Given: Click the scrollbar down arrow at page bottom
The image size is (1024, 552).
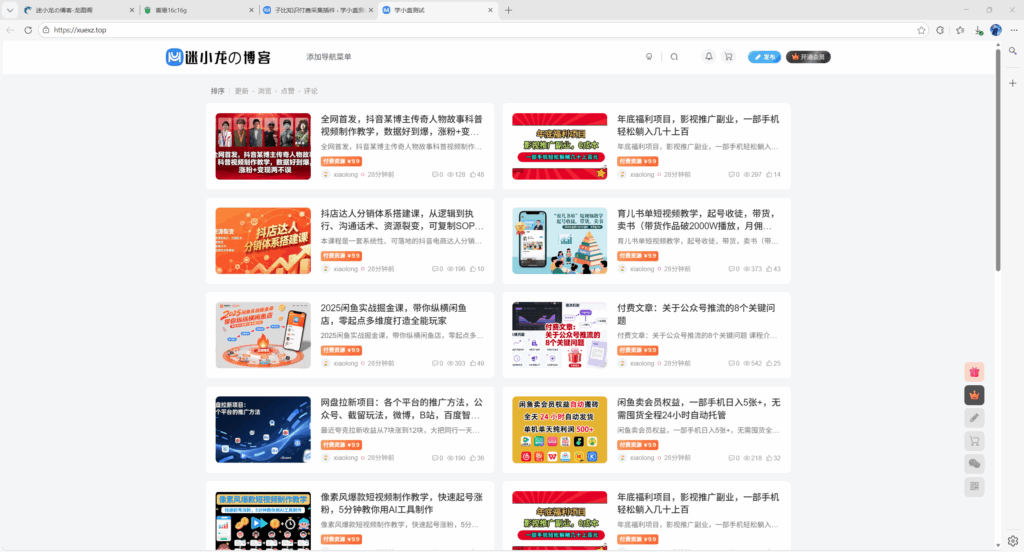Looking at the screenshot, I should tap(998, 545).
